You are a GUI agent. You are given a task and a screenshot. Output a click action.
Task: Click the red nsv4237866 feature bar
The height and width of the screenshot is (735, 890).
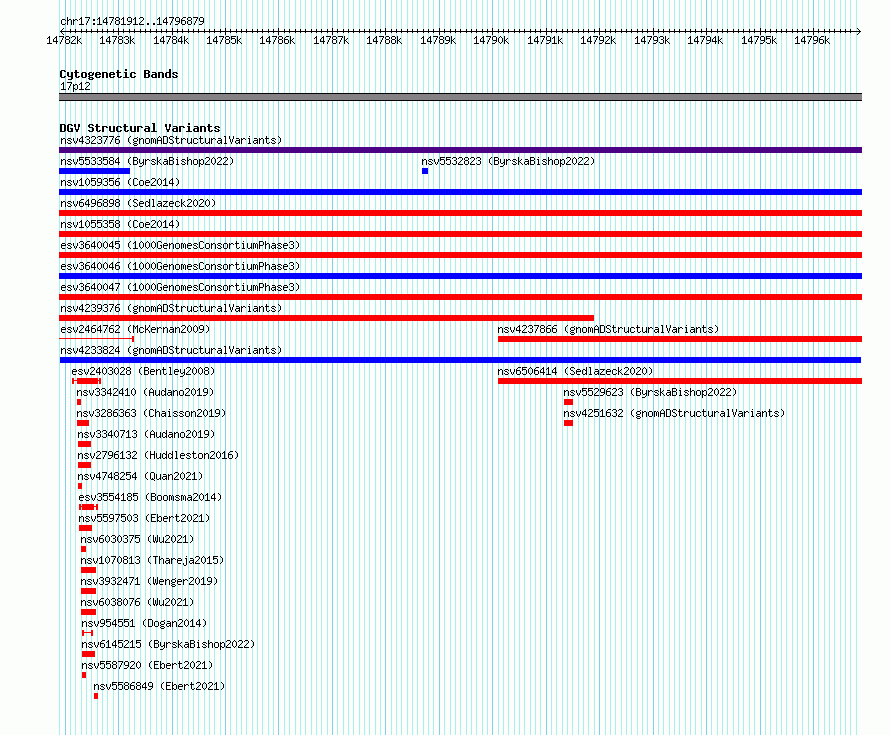tap(679, 339)
